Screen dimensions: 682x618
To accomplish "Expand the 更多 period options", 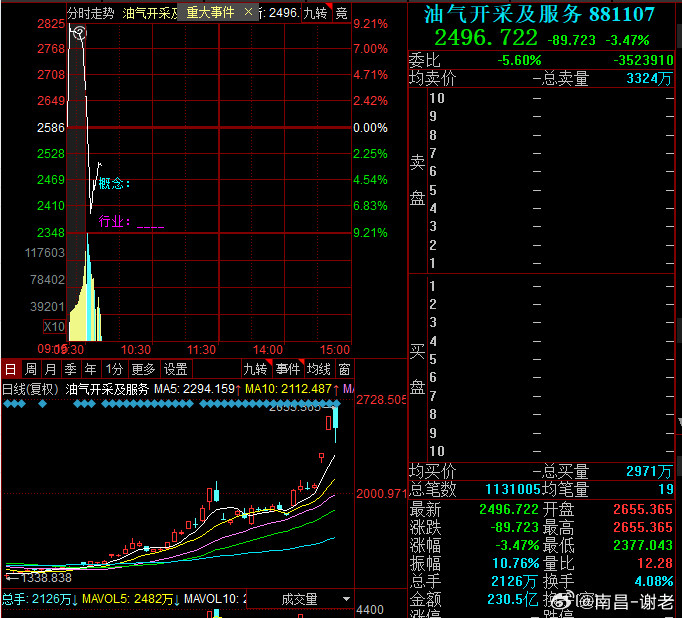I will click(143, 368).
